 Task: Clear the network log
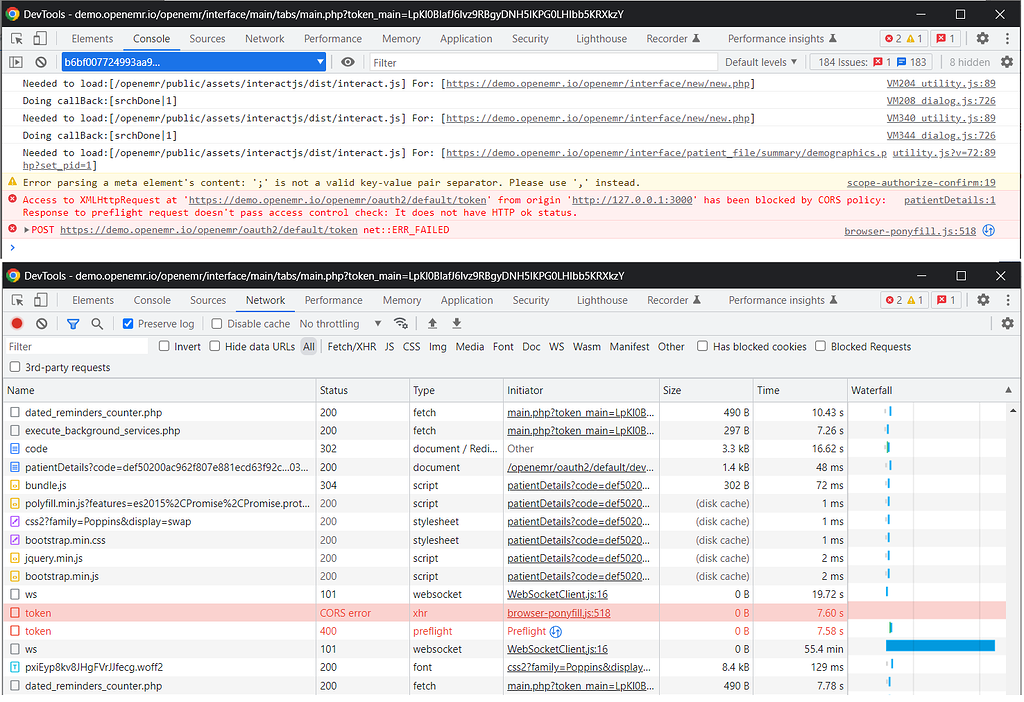[40, 323]
